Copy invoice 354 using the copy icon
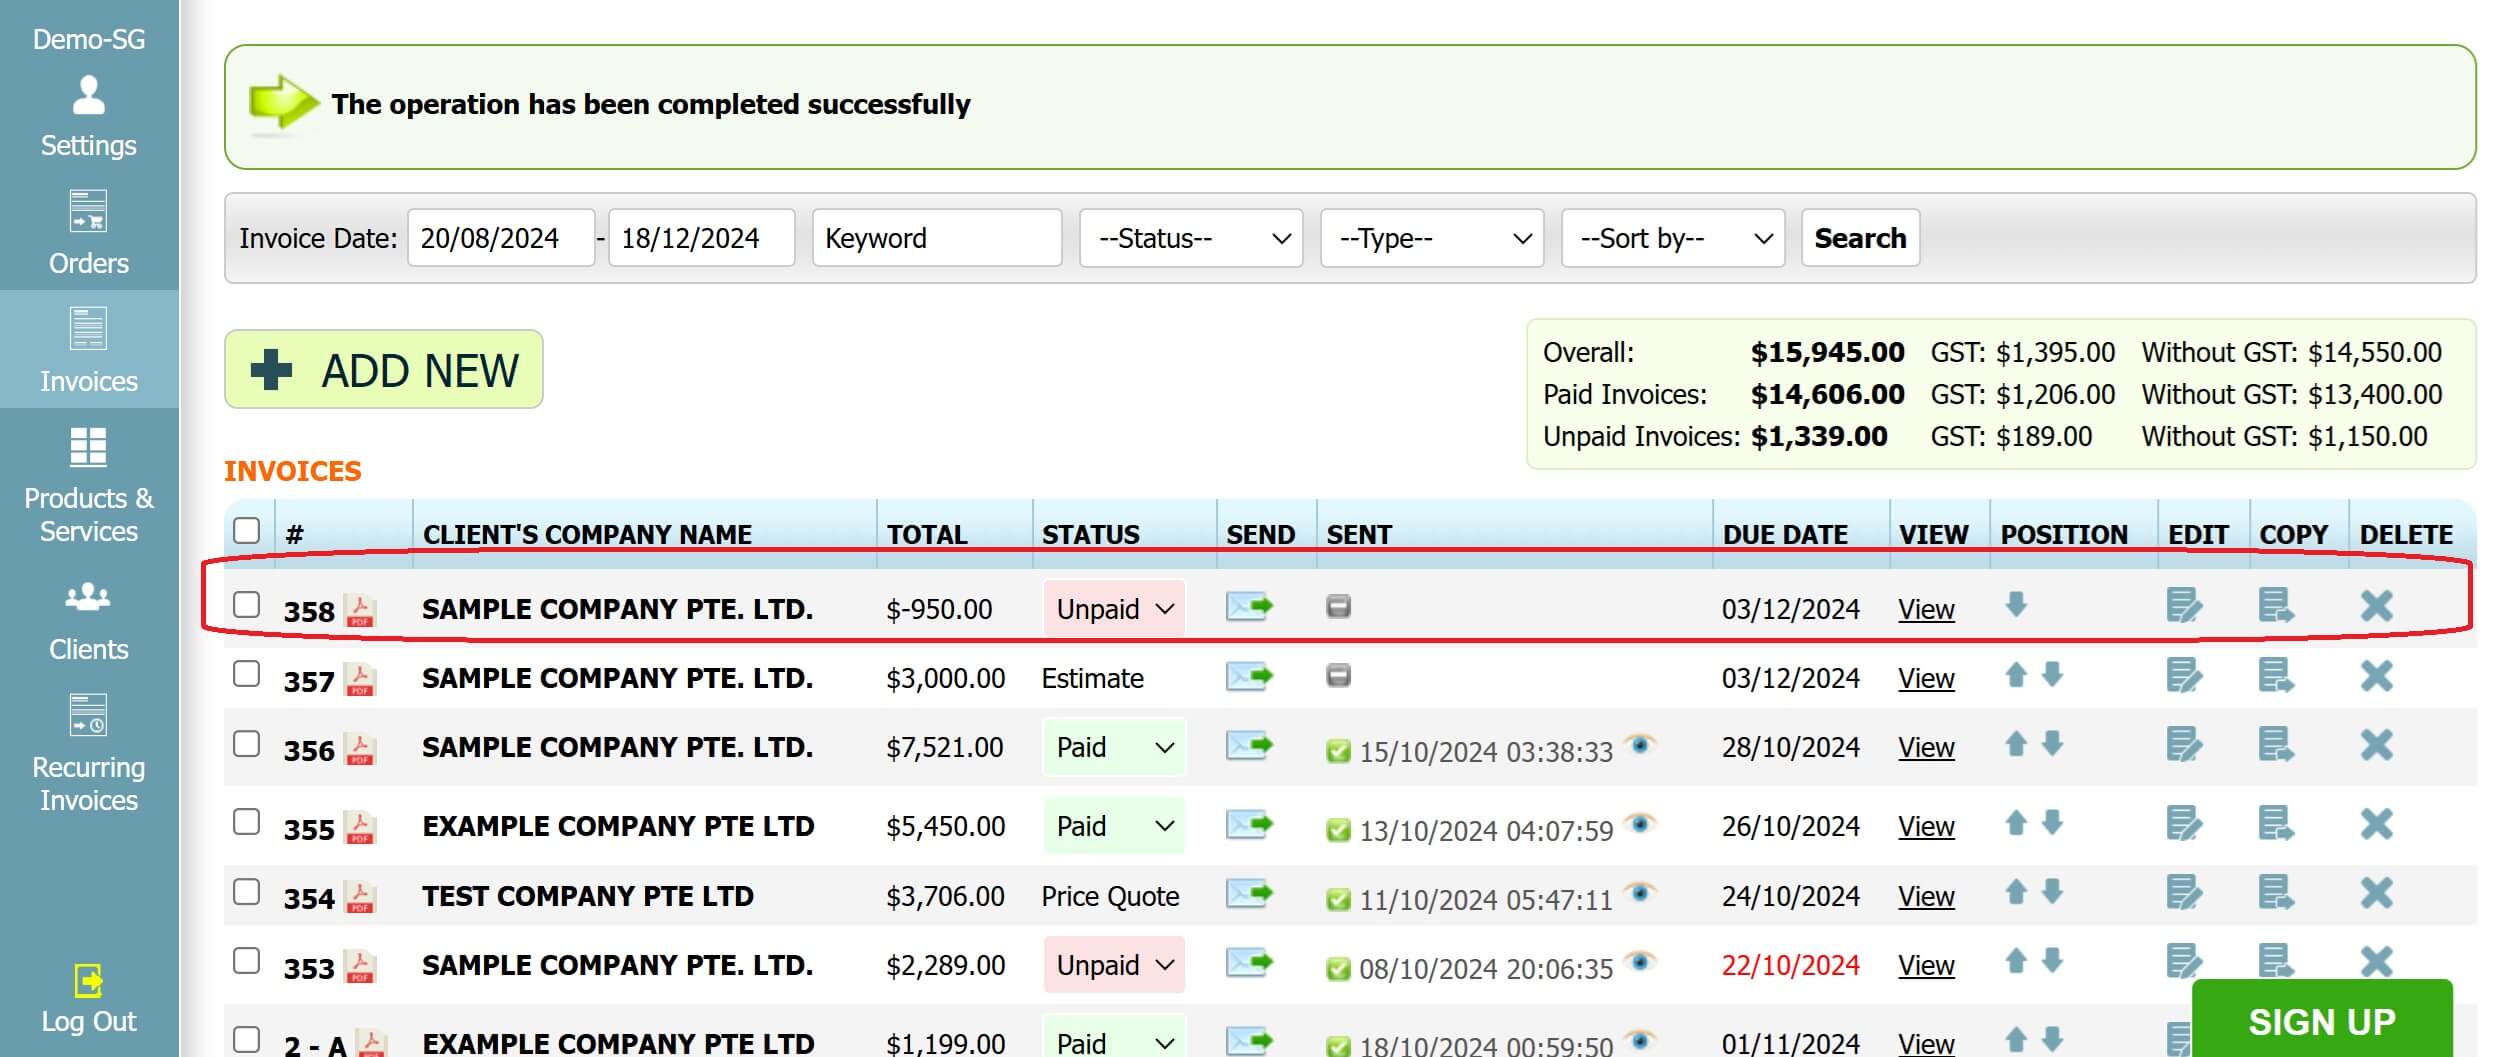The width and height of the screenshot is (2515, 1057). pos(2276,893)
